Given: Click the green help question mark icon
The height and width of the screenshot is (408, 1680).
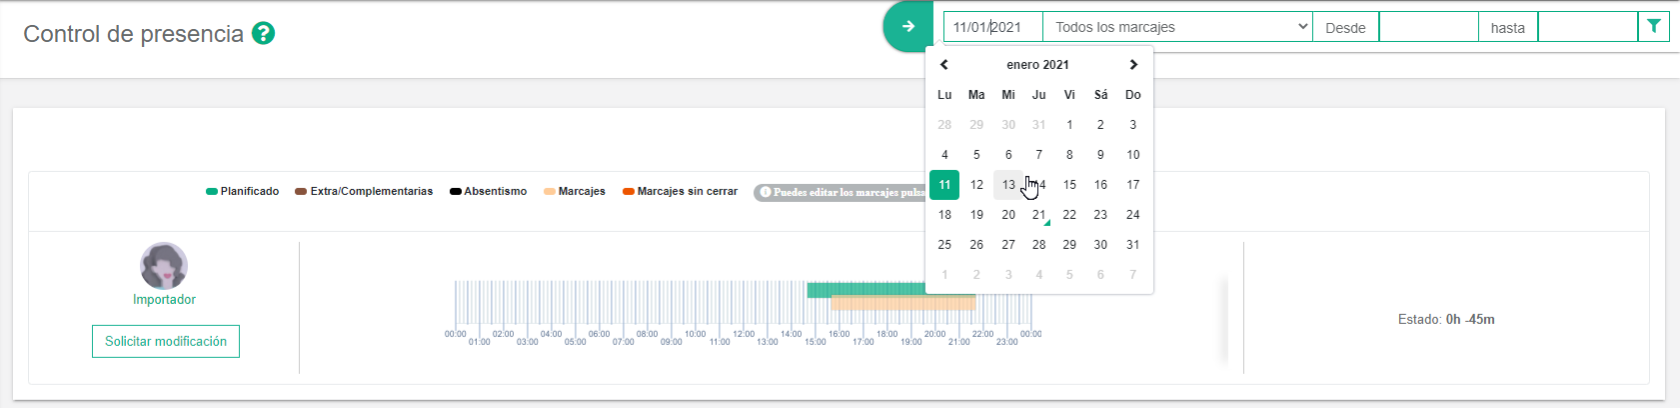Looking at the screenshot, I should [x=263, y=34].
